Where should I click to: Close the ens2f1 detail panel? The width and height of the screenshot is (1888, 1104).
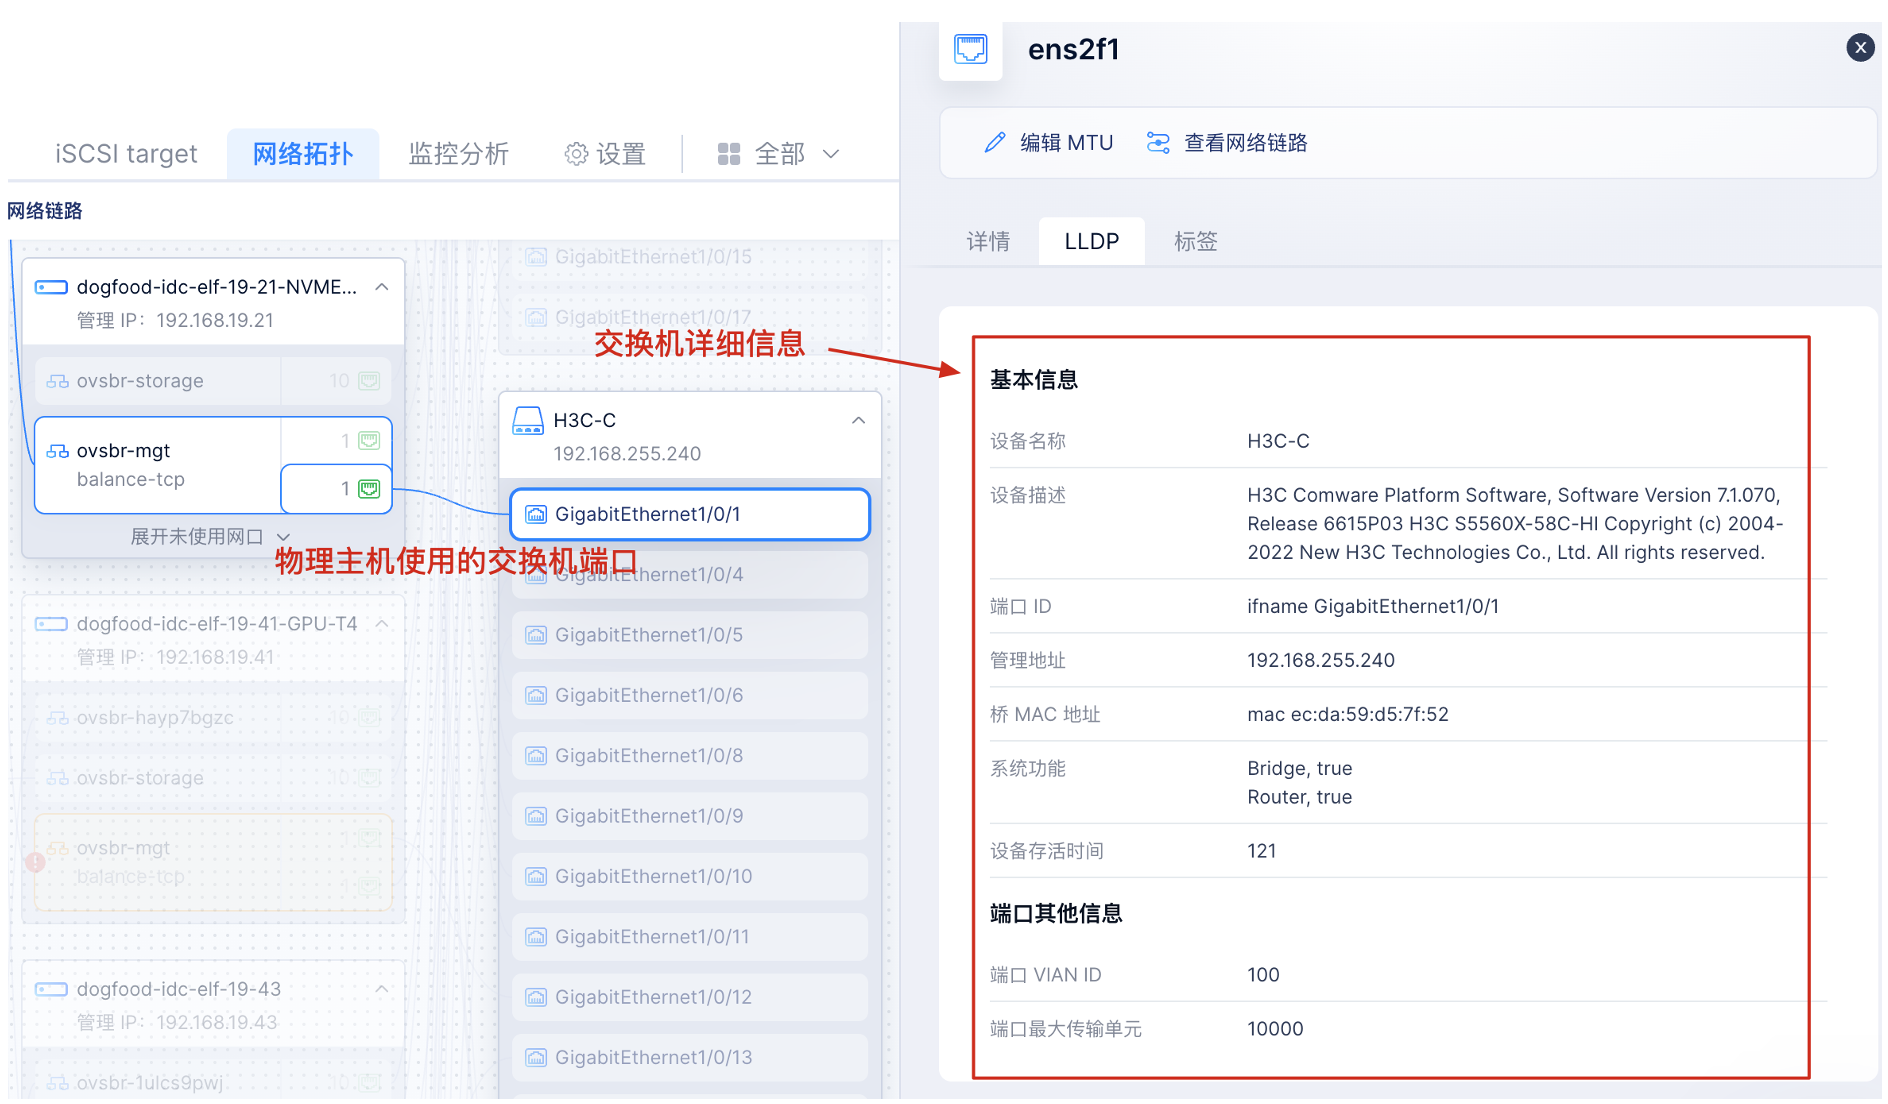click(1859, 47)
